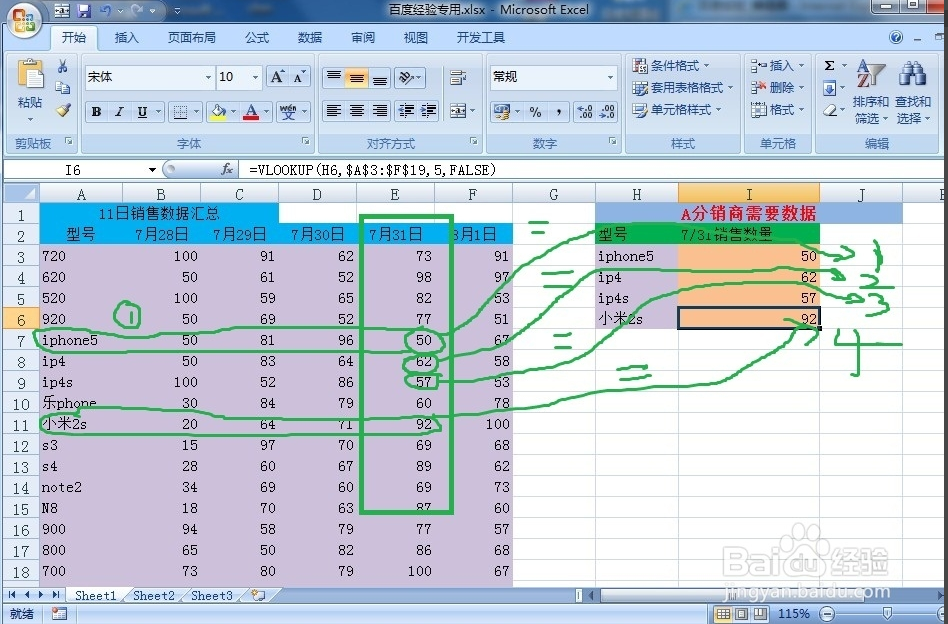Screen dimensions: 948x624
Task: Apply red font color A
Action: [251, 111]
